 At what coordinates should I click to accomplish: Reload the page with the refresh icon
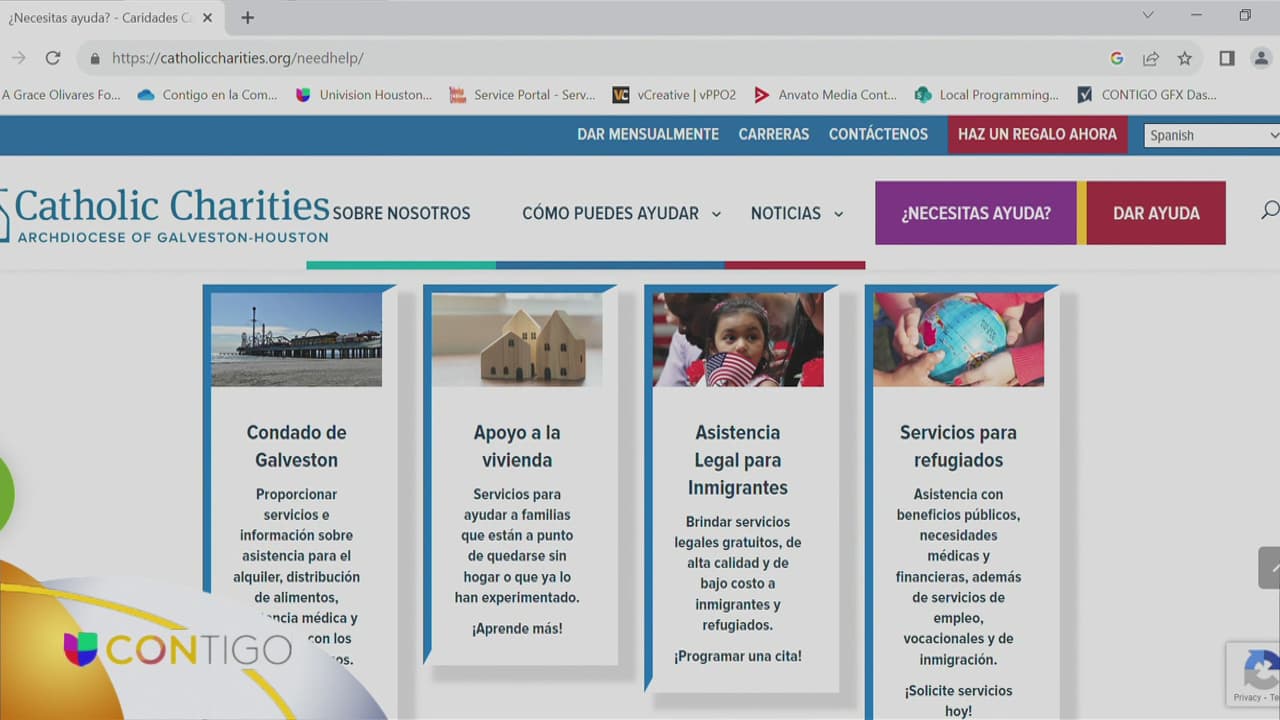[x=53, y=58]
